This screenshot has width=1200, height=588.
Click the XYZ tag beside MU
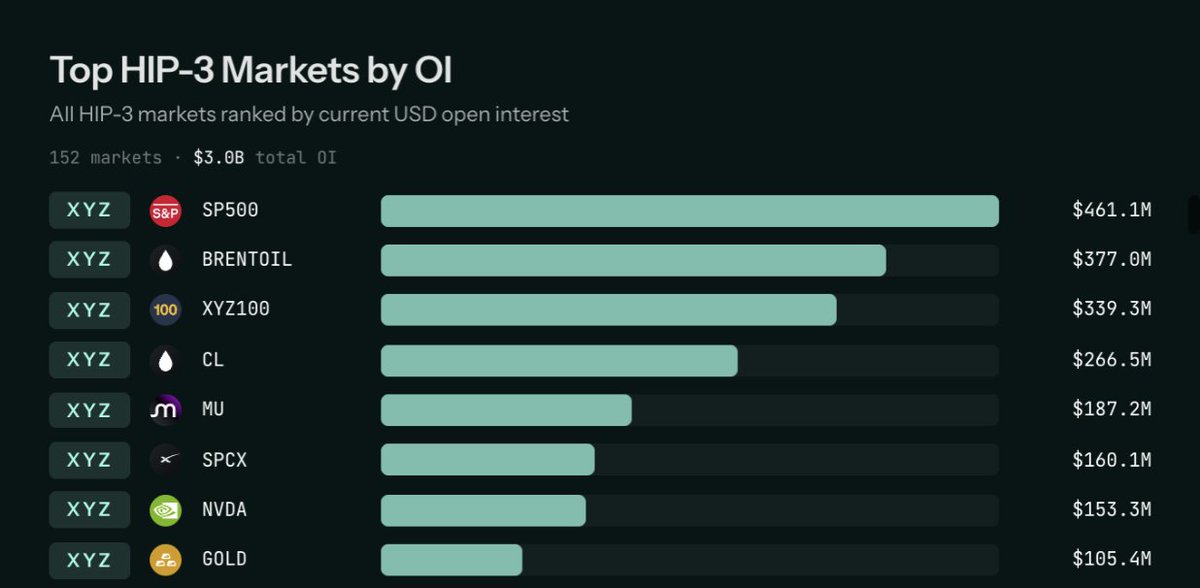click(90, 410)
